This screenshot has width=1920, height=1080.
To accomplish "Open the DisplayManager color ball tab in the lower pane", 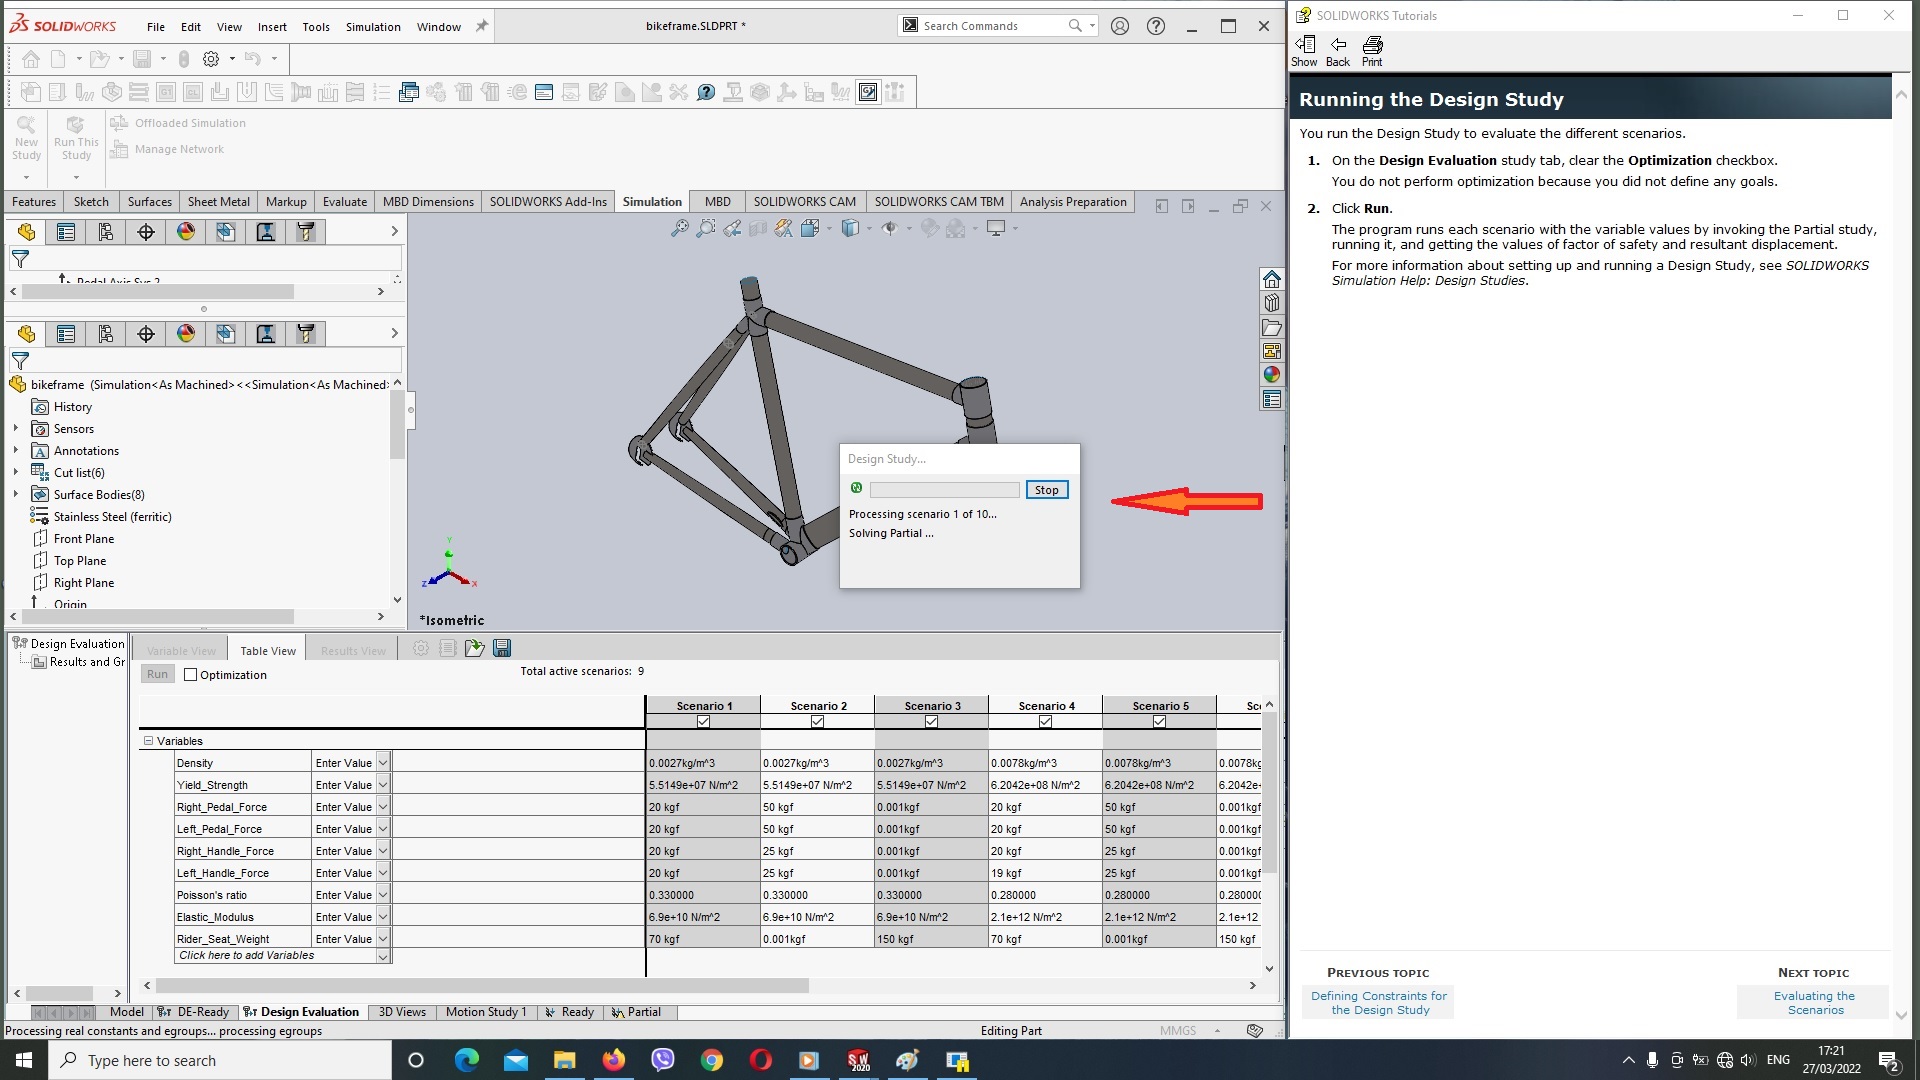I will coord(186,334).
